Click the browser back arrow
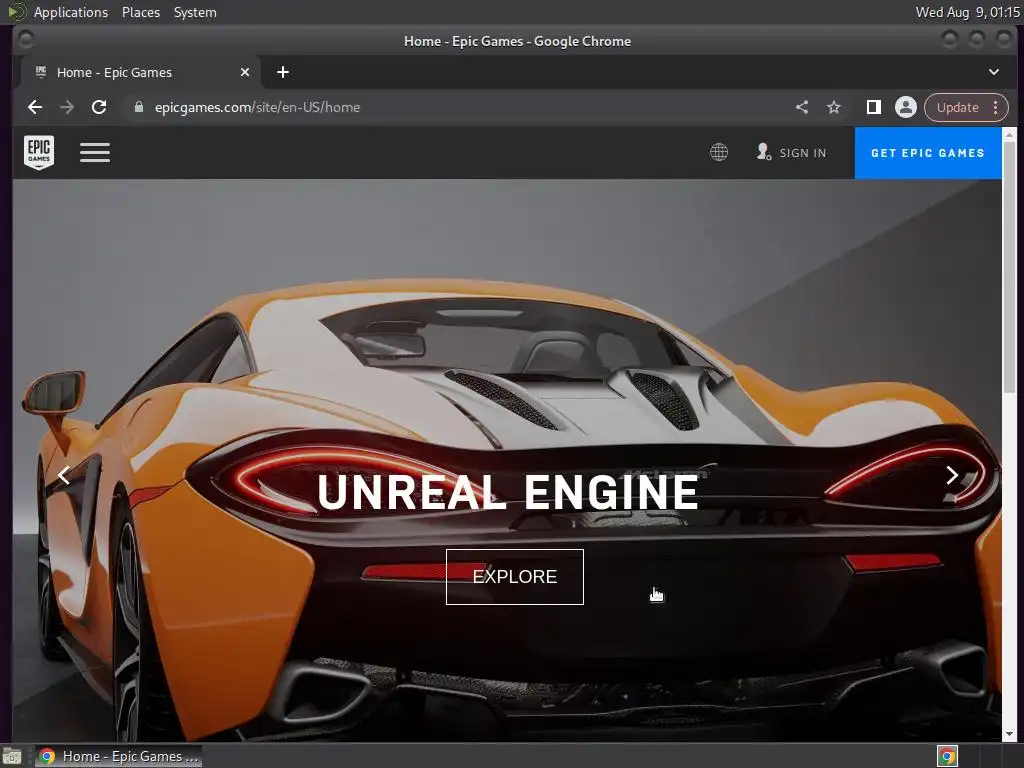1024x768 pixels. (x=35, y=107)
